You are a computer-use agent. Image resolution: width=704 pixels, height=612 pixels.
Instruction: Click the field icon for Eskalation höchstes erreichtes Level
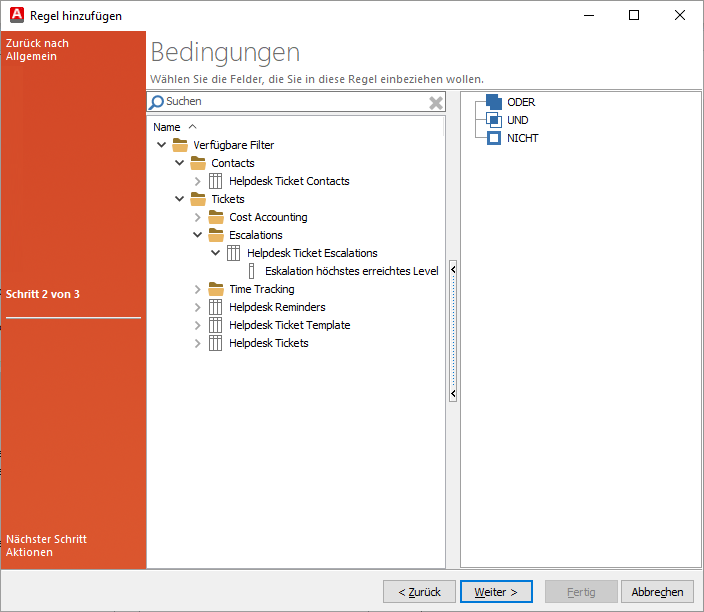(x=252, y=271)
